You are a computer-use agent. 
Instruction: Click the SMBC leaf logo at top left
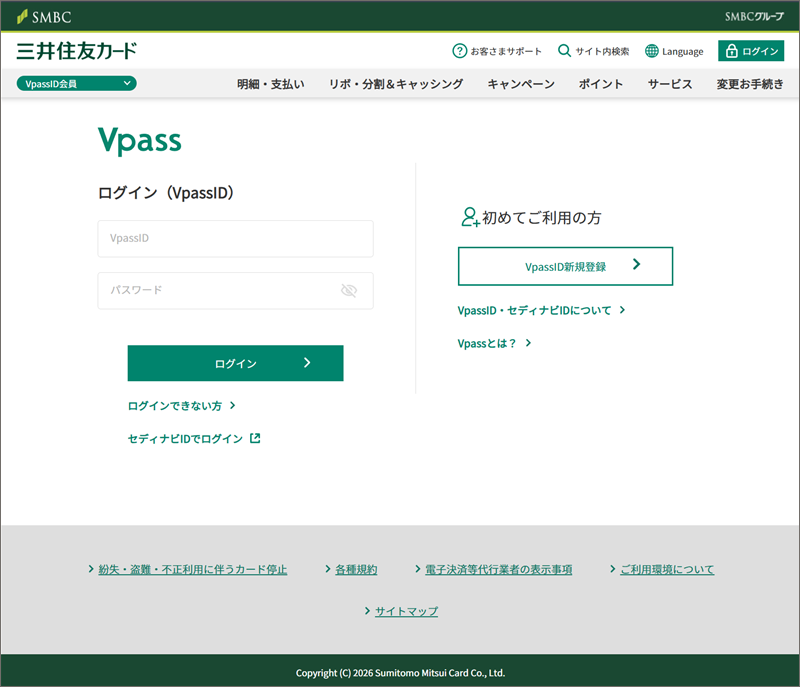(x=44, y=17)
